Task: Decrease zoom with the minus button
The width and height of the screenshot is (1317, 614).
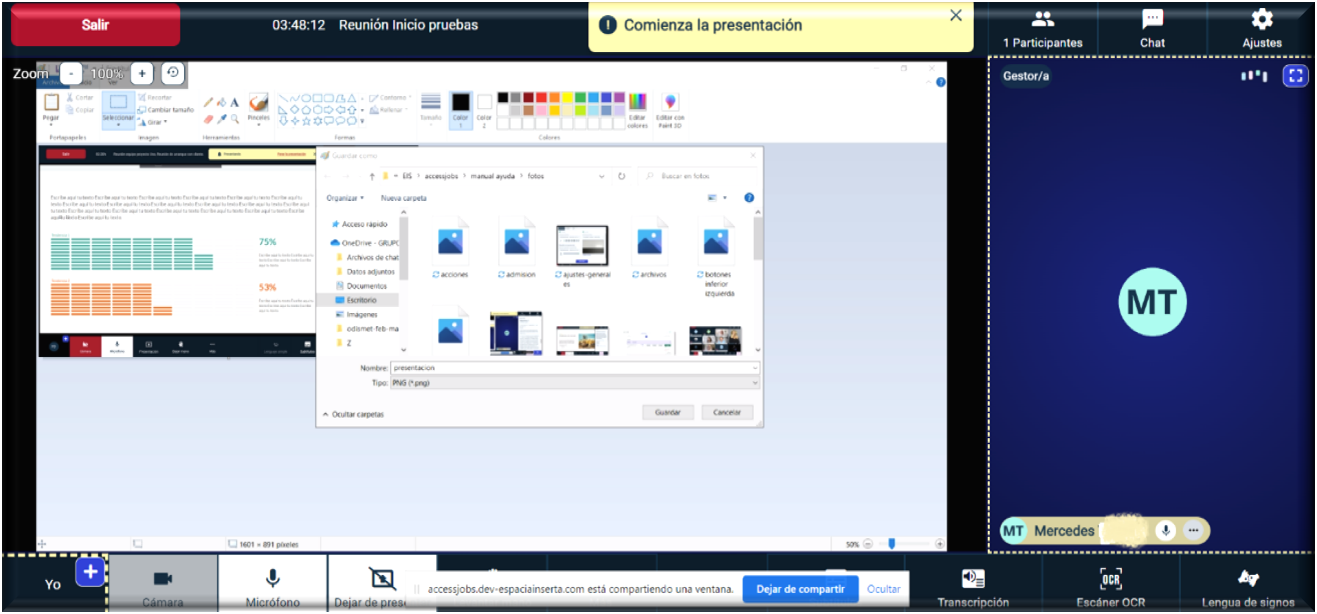Action: tap(71, 73)
